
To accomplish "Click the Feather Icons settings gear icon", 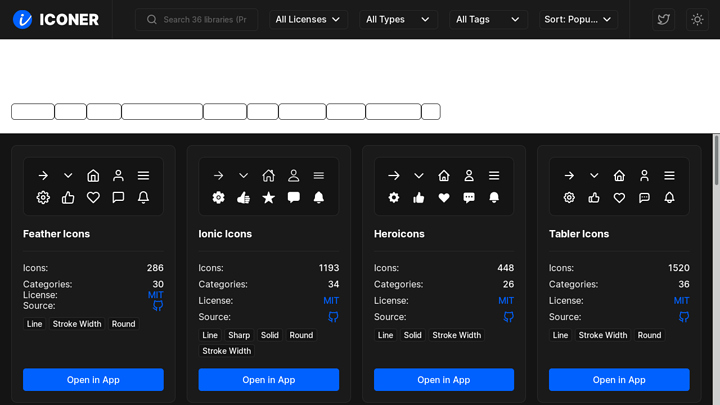I will click(43, 197).
